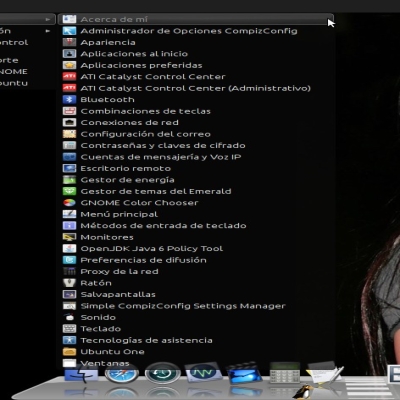Click the Escritorio remoto icon

tap(69, 168)
